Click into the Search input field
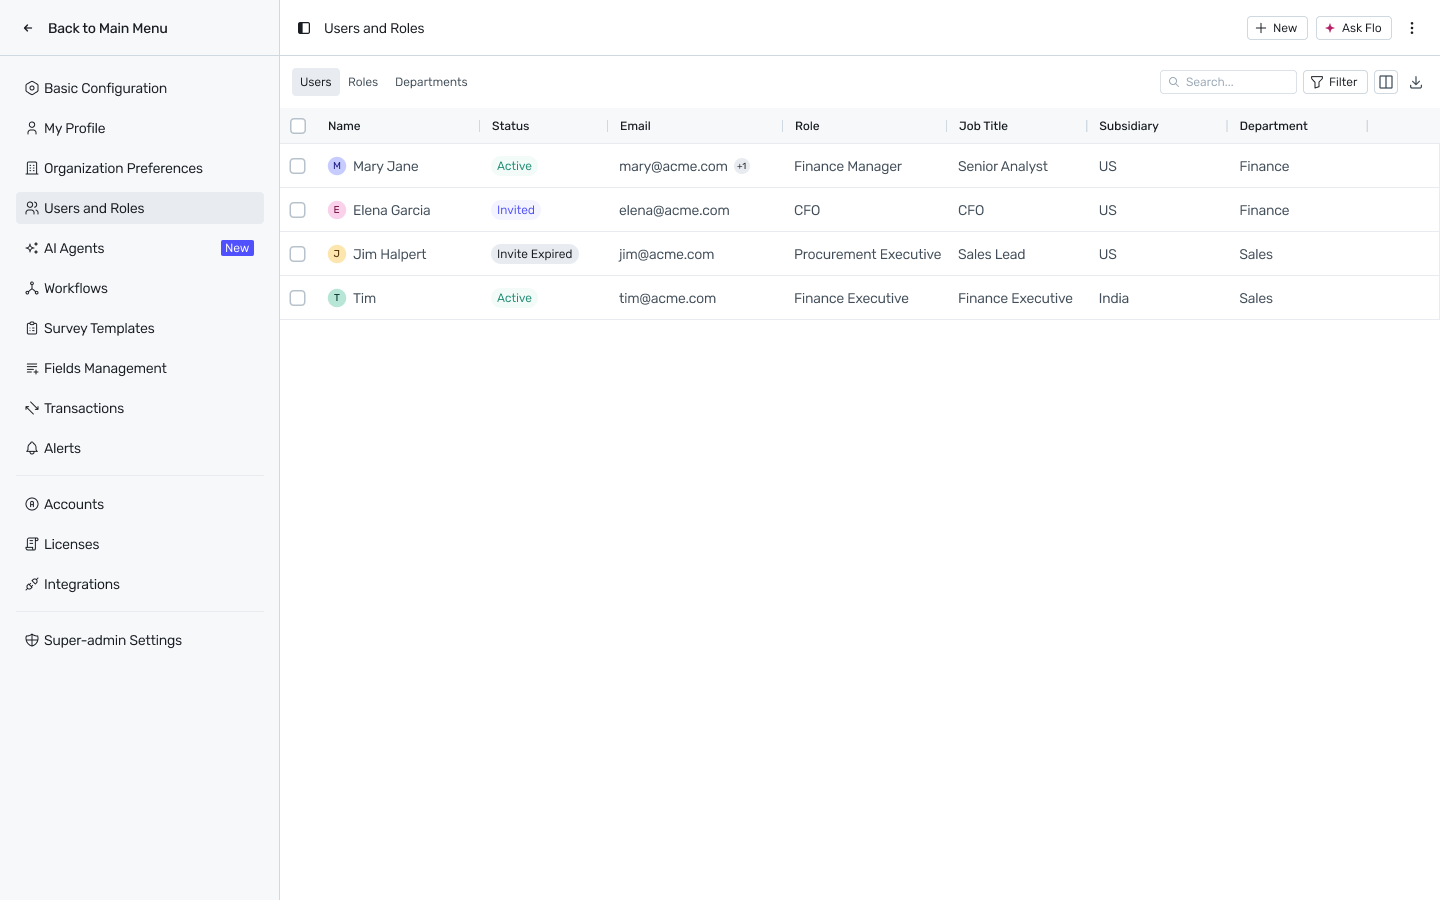Image resolution: width=1440 pixels, height=900 pixels. click(1228, 82)
